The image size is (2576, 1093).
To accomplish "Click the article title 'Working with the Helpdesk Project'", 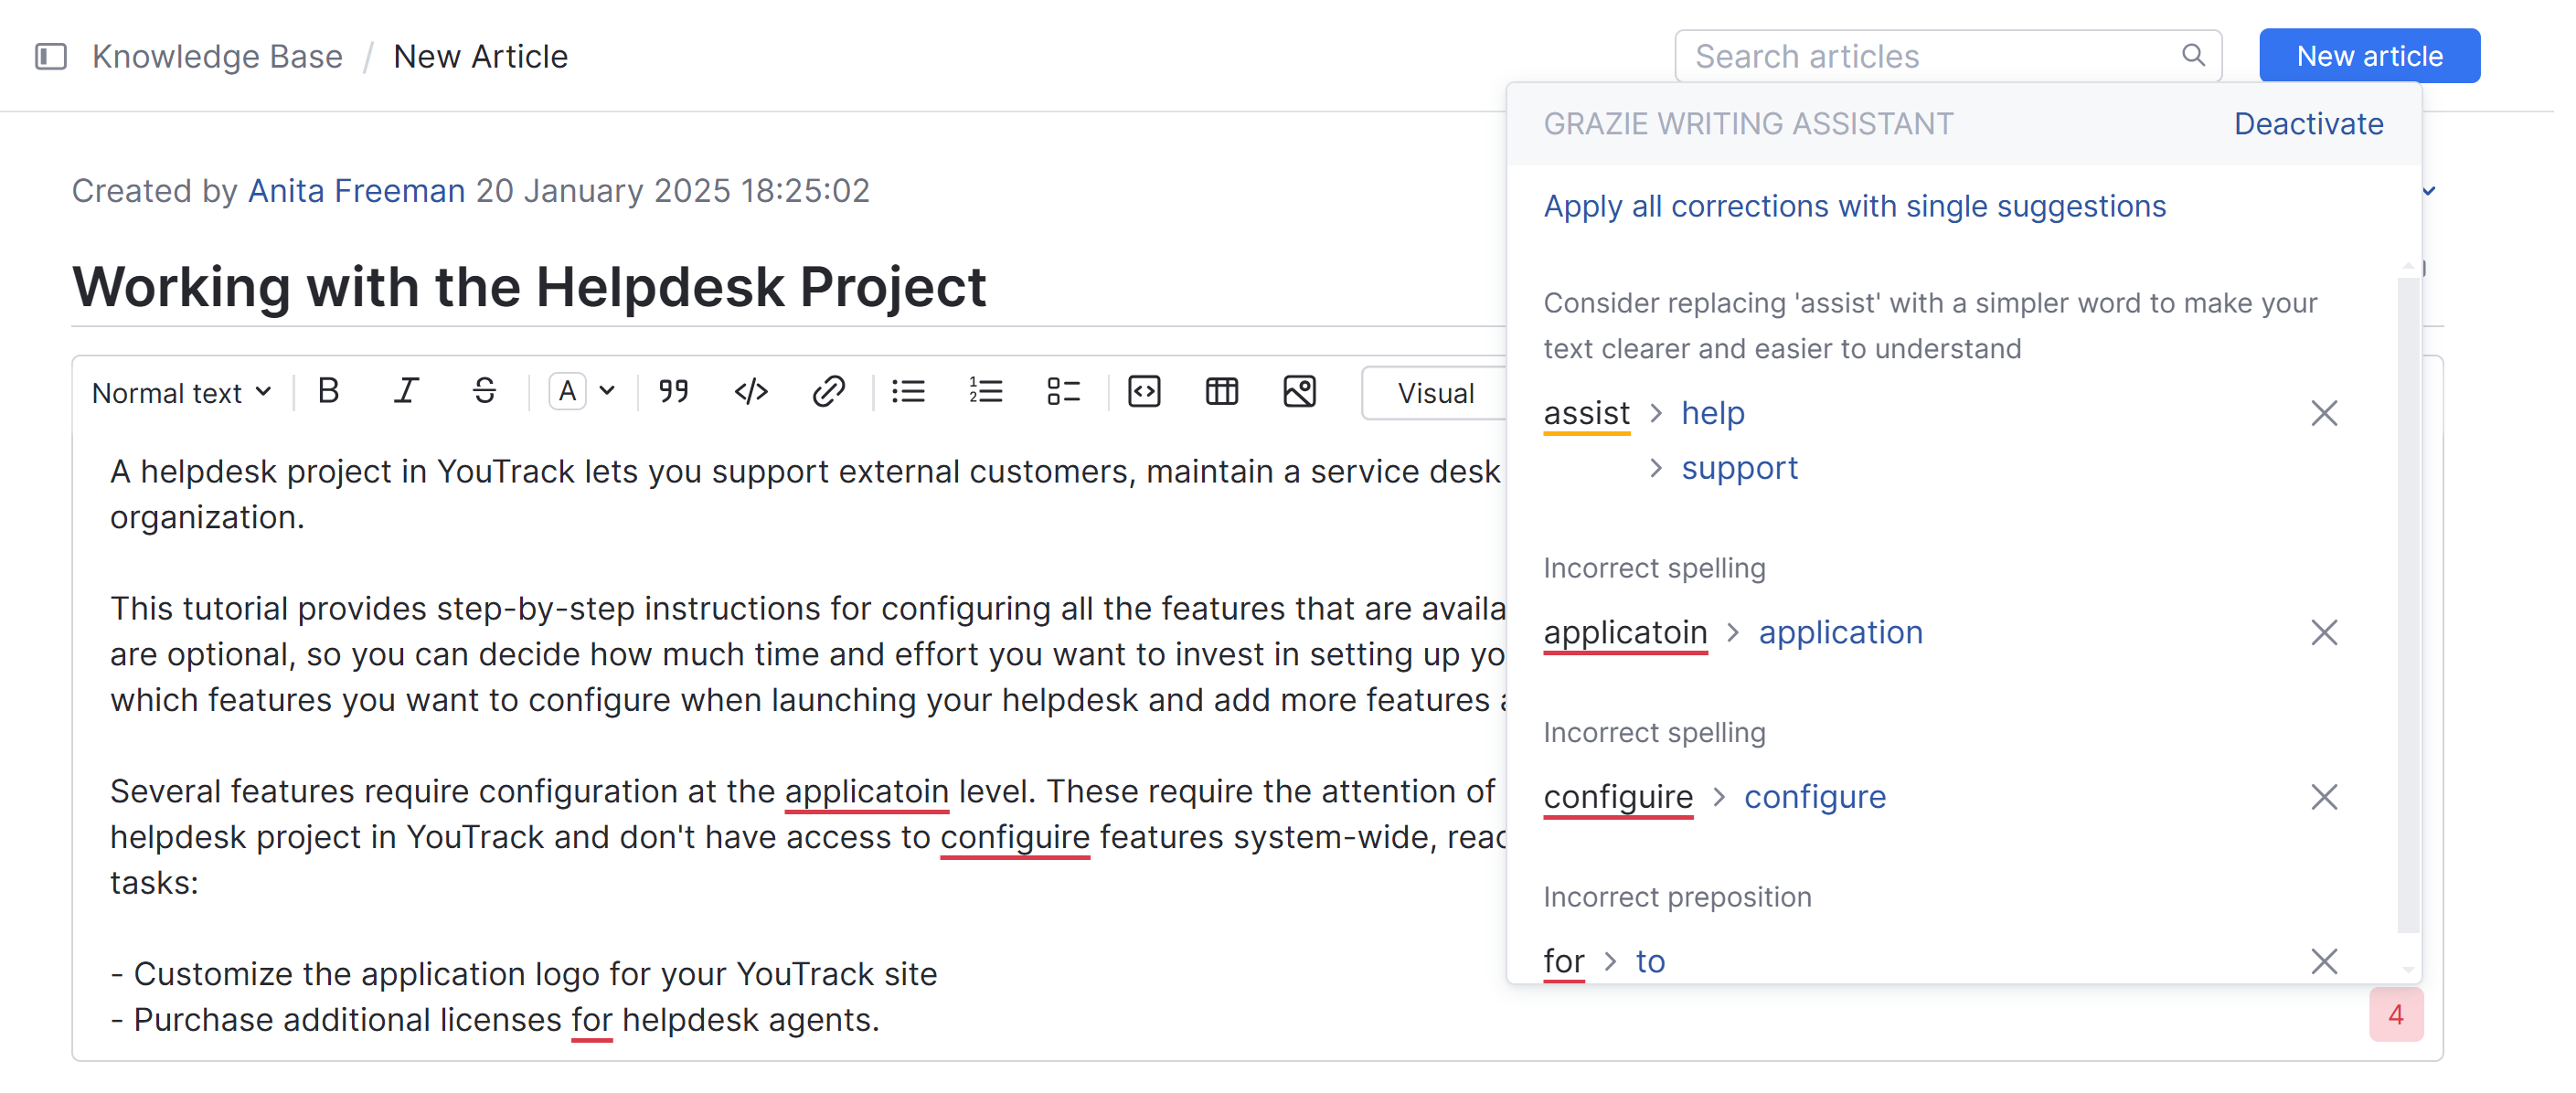I will (530, 287).
